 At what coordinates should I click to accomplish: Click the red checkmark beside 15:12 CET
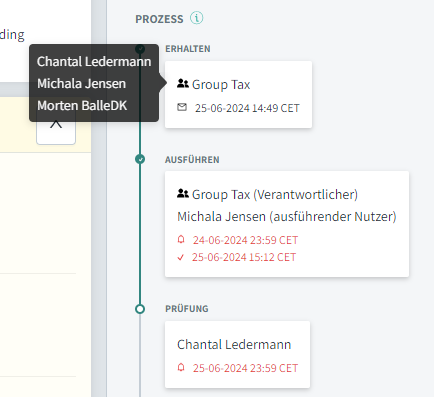181,257
